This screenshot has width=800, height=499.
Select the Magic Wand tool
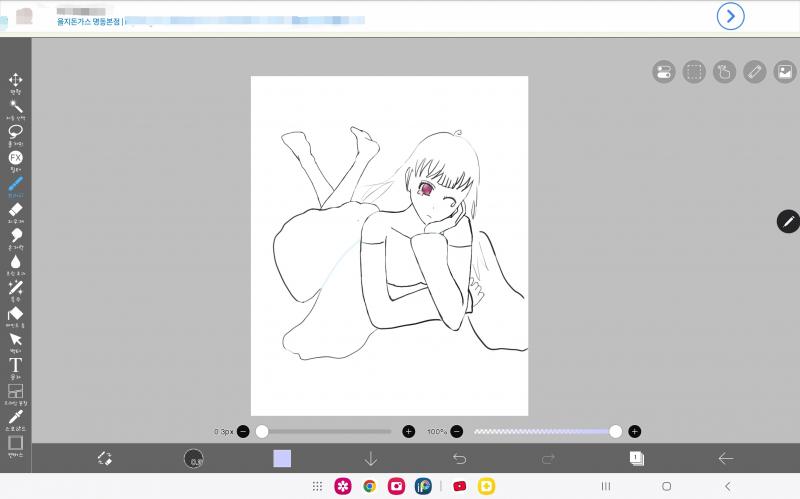tap(15, 107)
